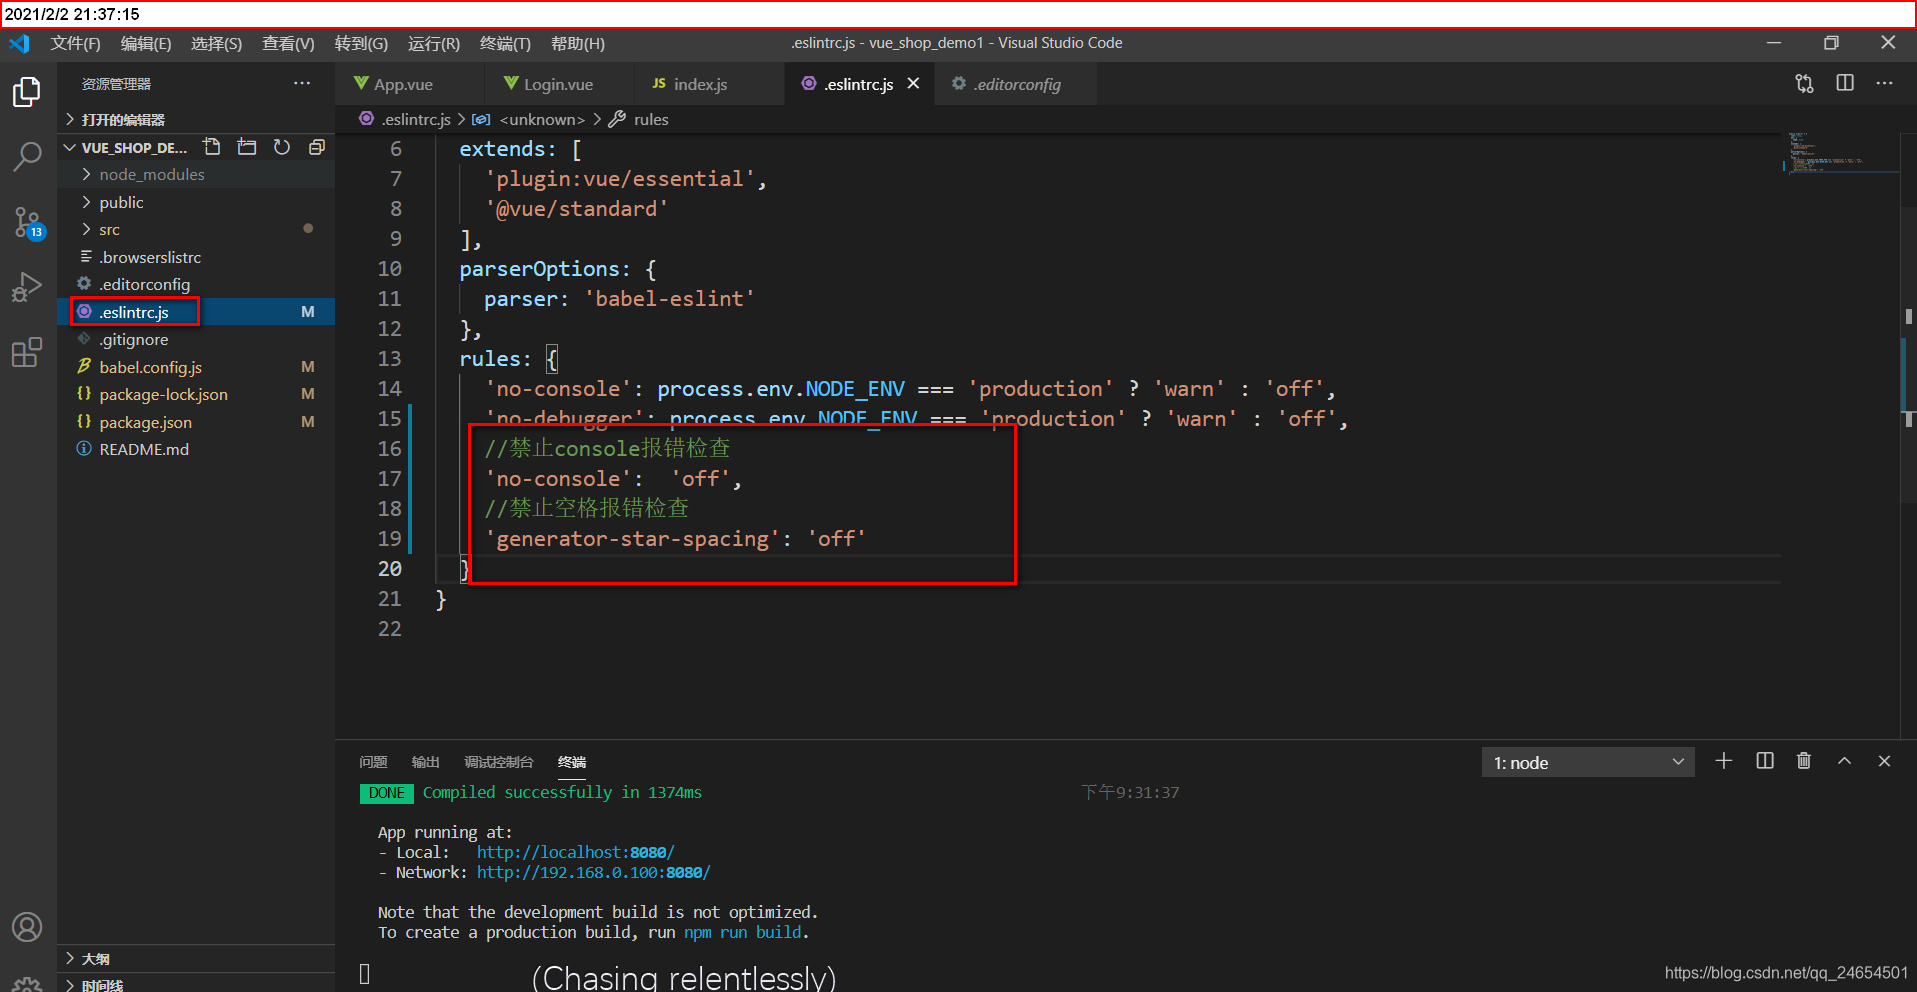The image size is (1917, 992).
Task: Open the Run and Debug view
Action: pyautogui.click(x=27, y=287)
